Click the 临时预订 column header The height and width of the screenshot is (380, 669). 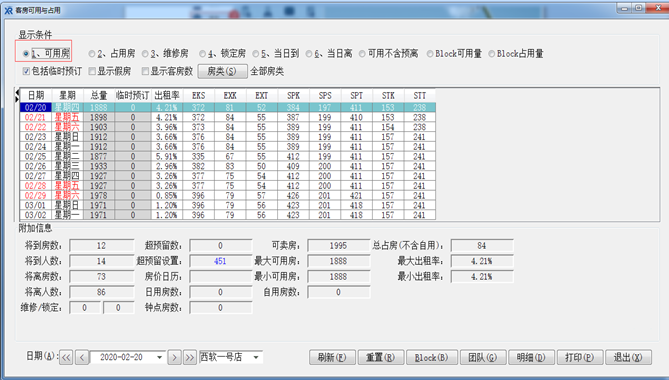click(x=133, y=96)
